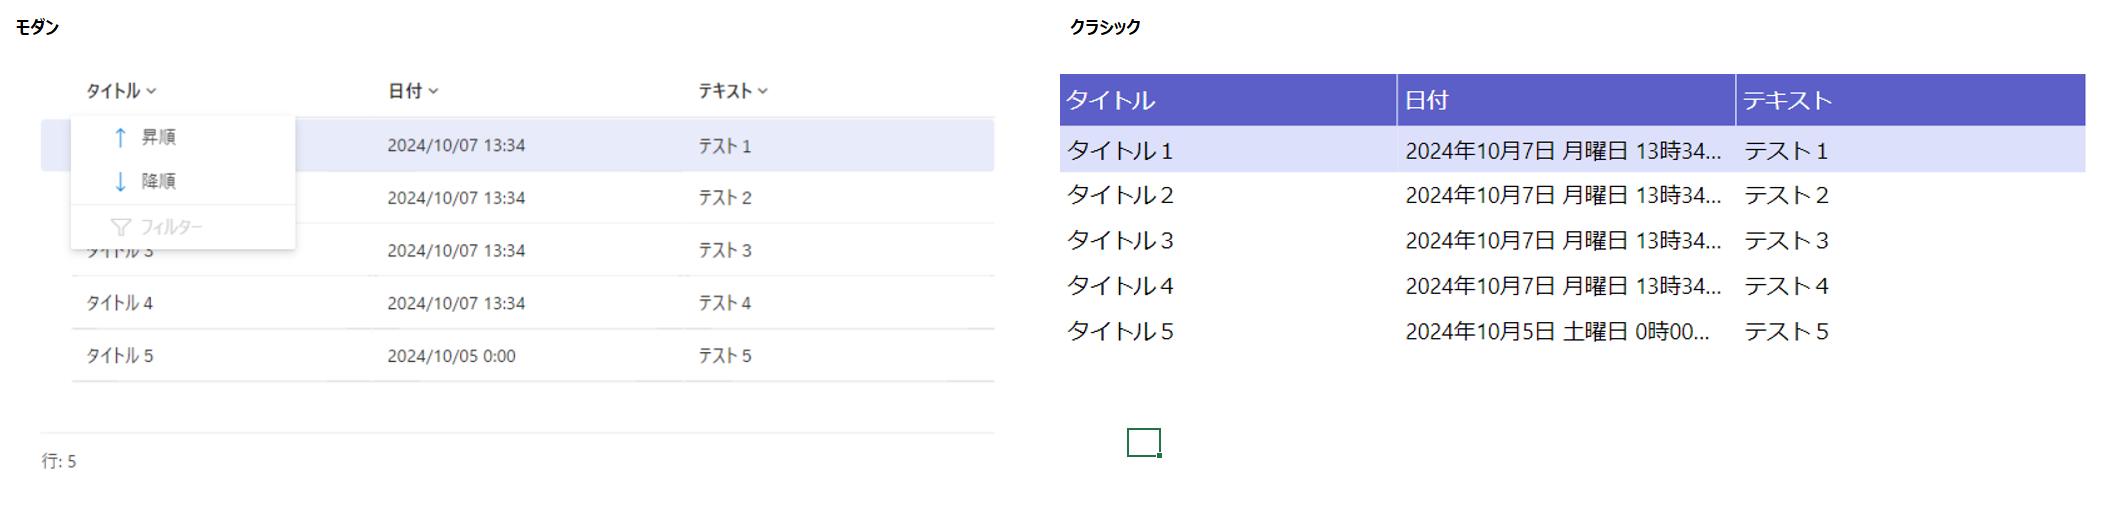
Task: Click classic cell テスト 5
Action: [x=1787, y=331]
